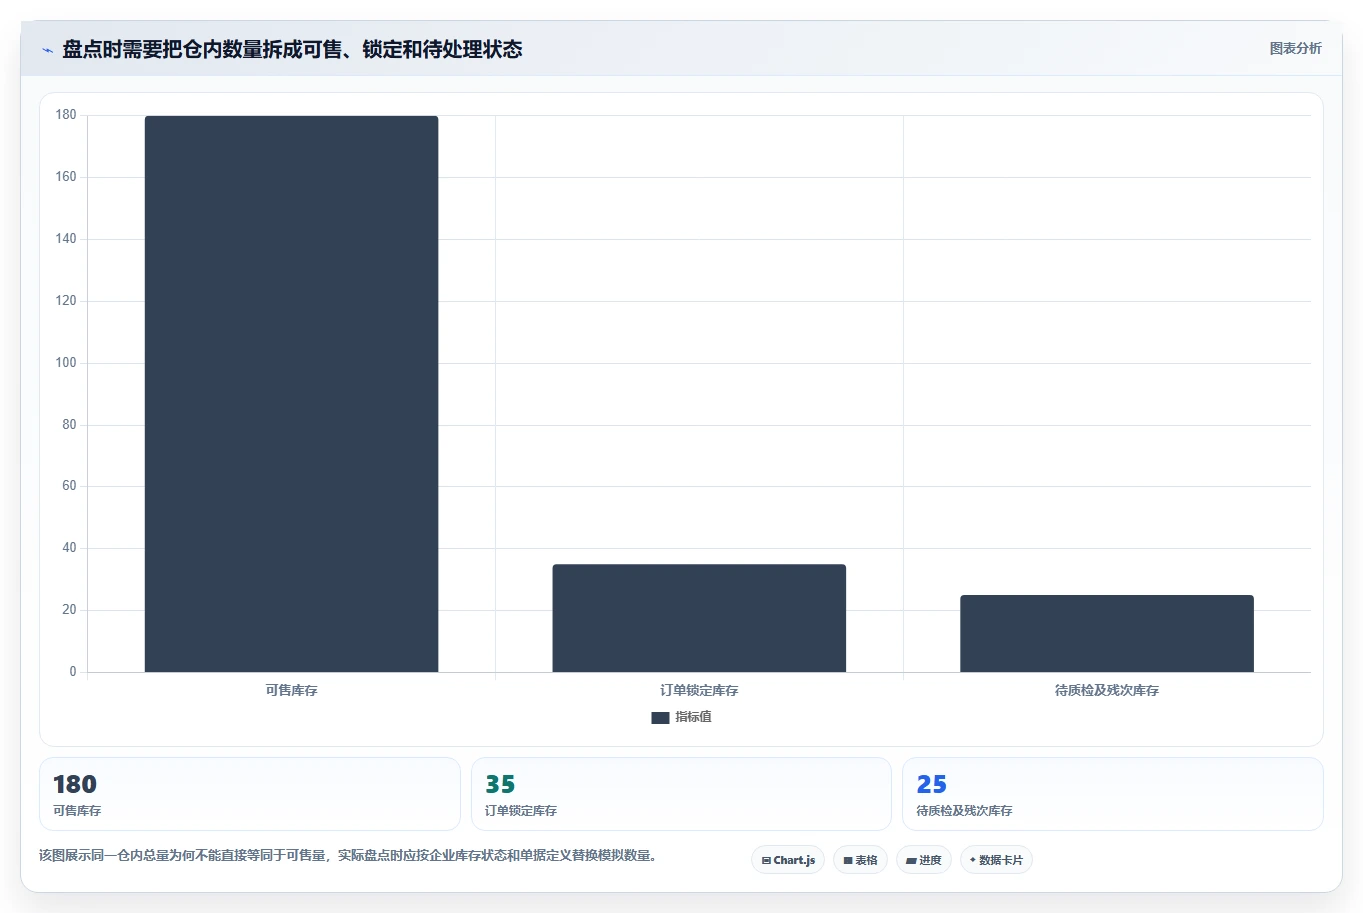
Task: Click the 160 tick on the y-axis
Action: (x=66, y=177)
